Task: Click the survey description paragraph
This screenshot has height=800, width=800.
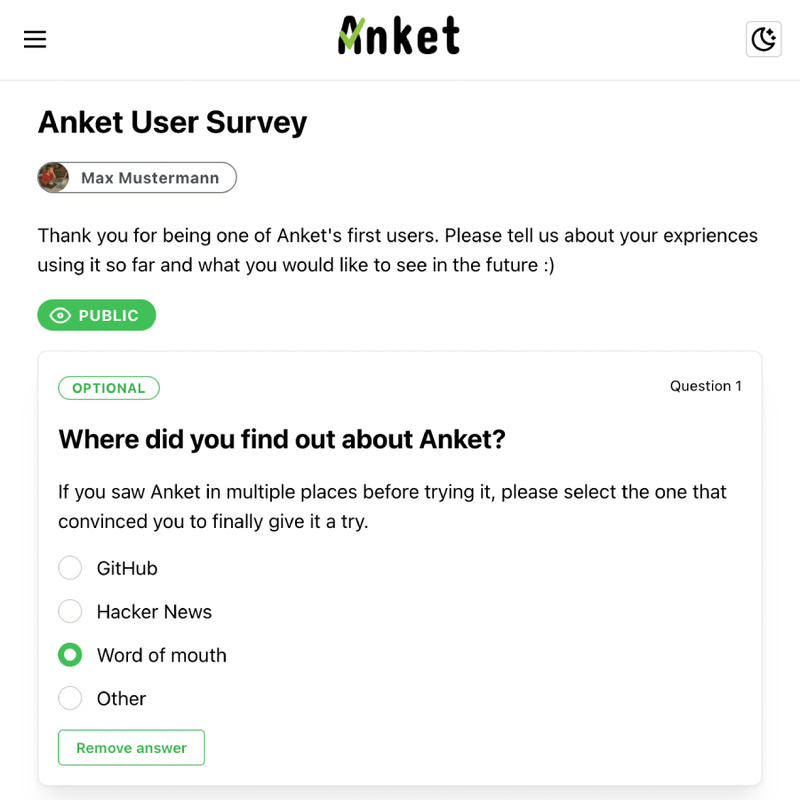Action: (x=397, y=250)
